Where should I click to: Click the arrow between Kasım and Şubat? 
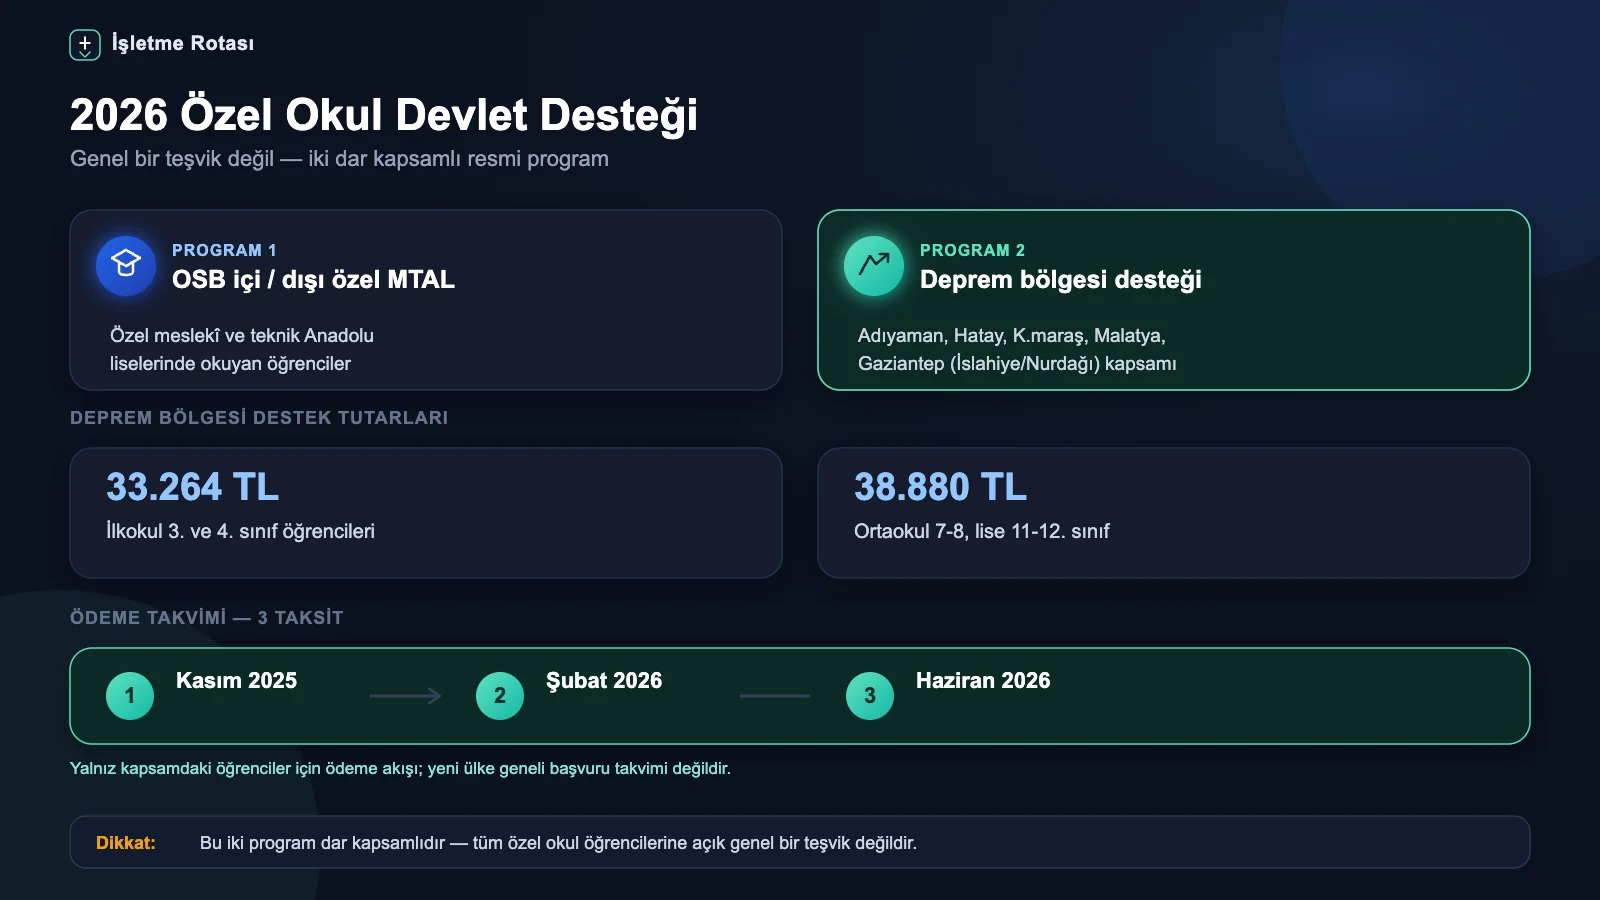coord(406,696)
